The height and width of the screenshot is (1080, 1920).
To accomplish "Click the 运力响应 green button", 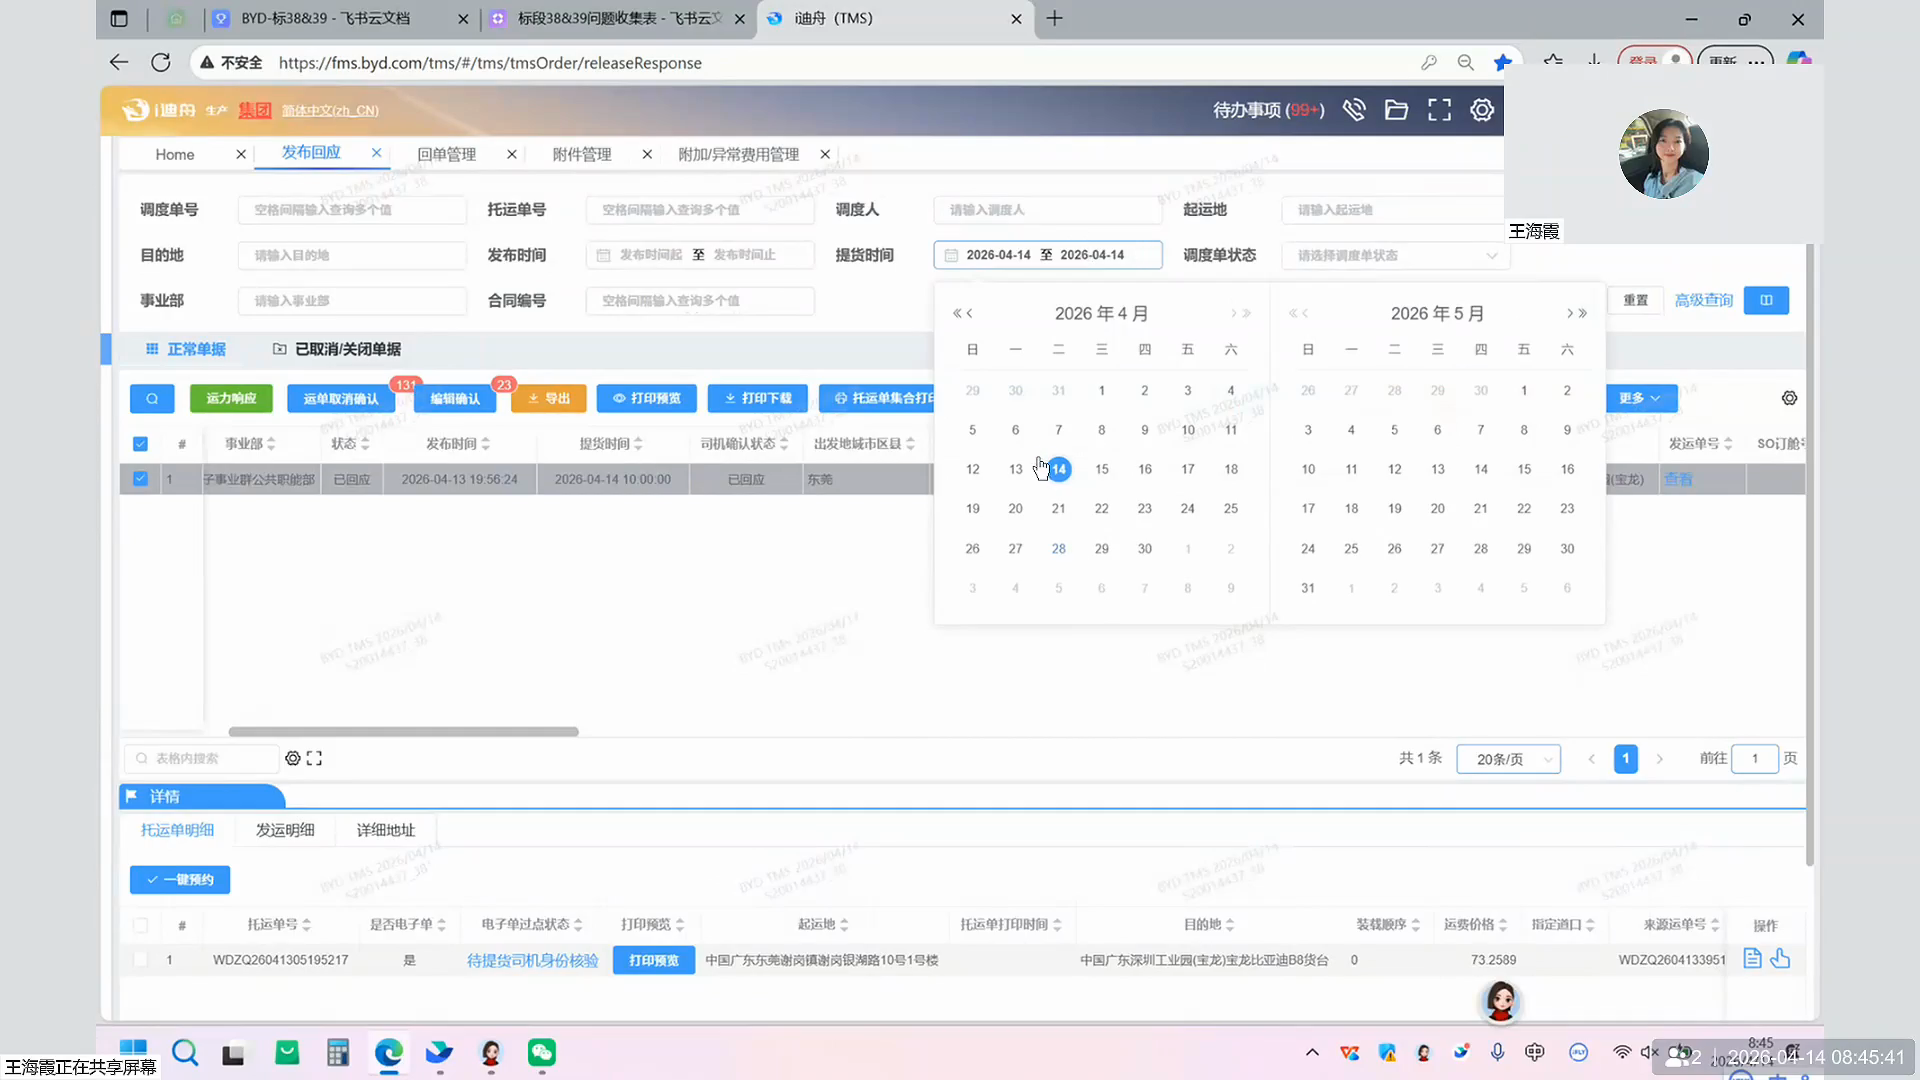I will tap(231, 398).
